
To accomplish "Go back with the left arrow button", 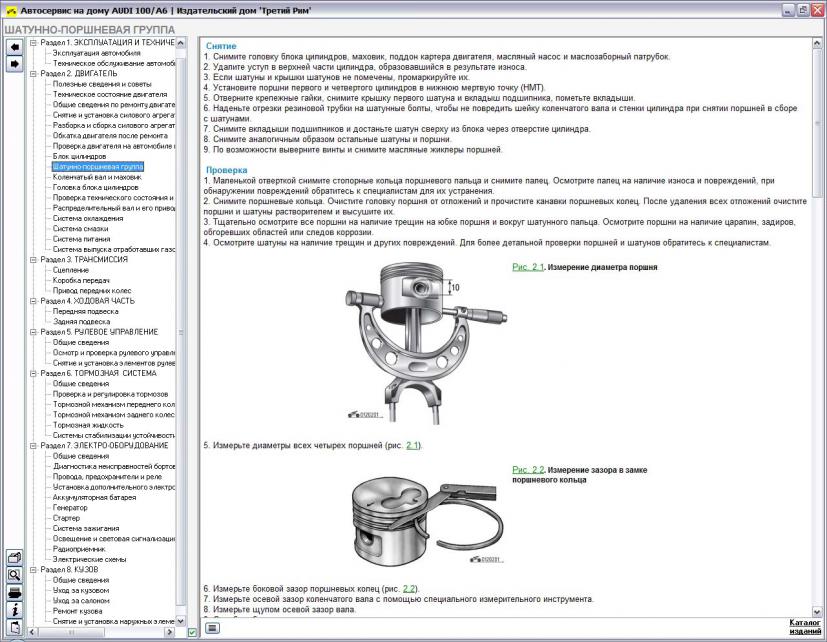I will pos(14,47).
